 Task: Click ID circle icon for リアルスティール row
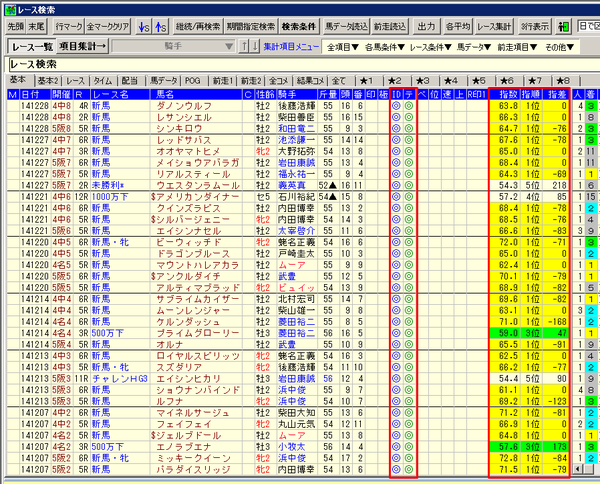[x=396, y=174]
